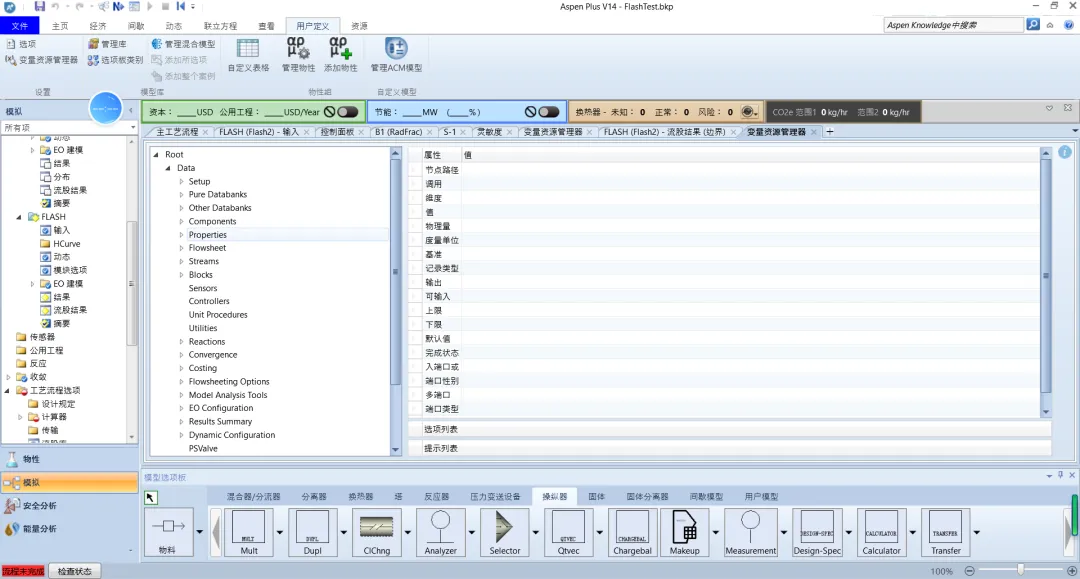Viewport: 1080px width, 579px height.
Task: Switch to the 主页 ribbon tab
Action: point(60,26)
